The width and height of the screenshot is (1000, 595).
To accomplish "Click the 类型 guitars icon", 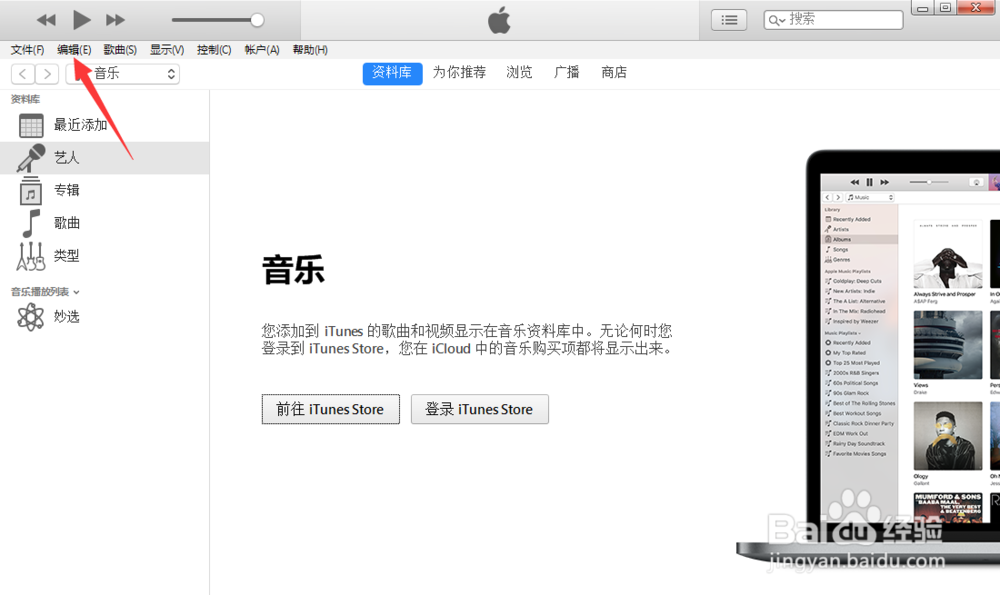I will click(31, 256).
